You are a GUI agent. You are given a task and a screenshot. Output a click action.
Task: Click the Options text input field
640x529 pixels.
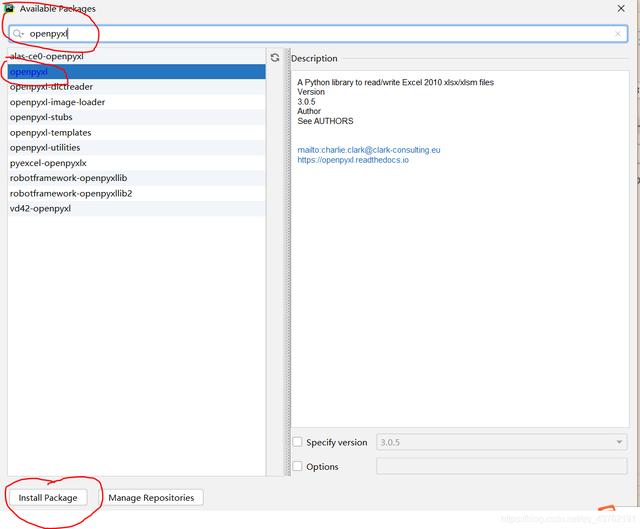(x=501, y=466)
